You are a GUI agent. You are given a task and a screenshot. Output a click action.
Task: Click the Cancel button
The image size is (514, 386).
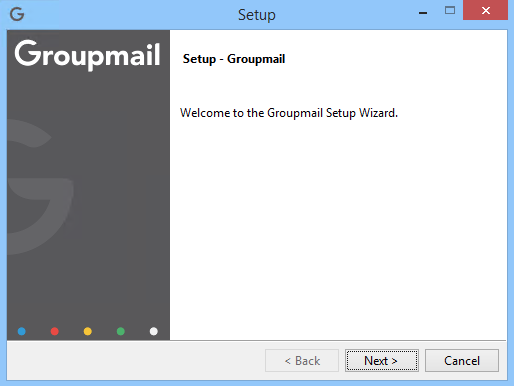[462, 360]
